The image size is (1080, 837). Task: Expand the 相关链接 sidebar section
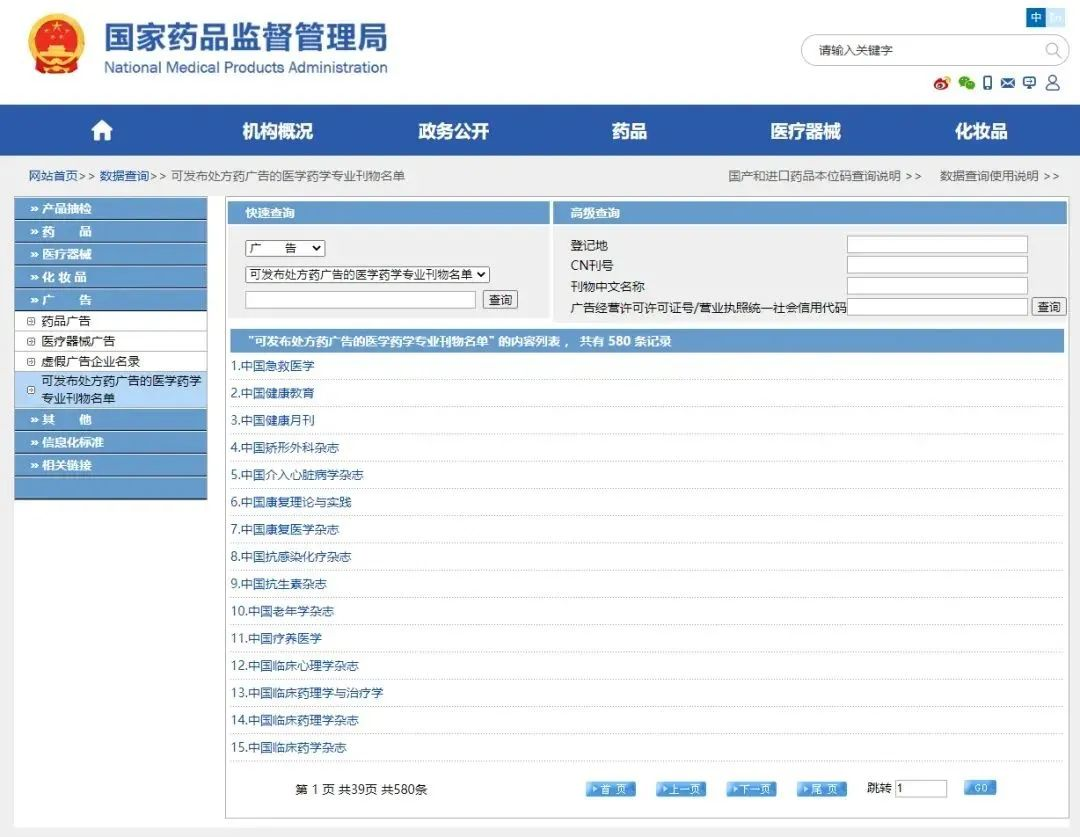111,465
